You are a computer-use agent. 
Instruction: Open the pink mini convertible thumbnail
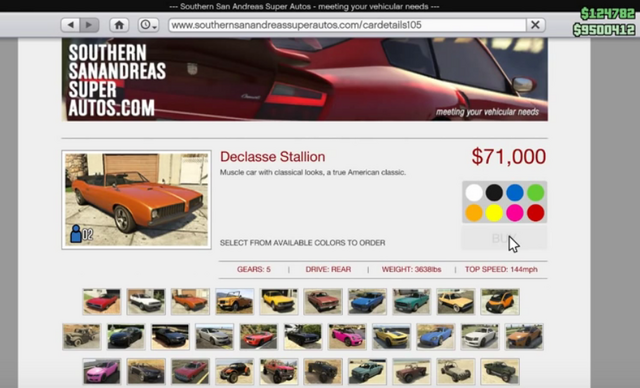click(347, 337)
